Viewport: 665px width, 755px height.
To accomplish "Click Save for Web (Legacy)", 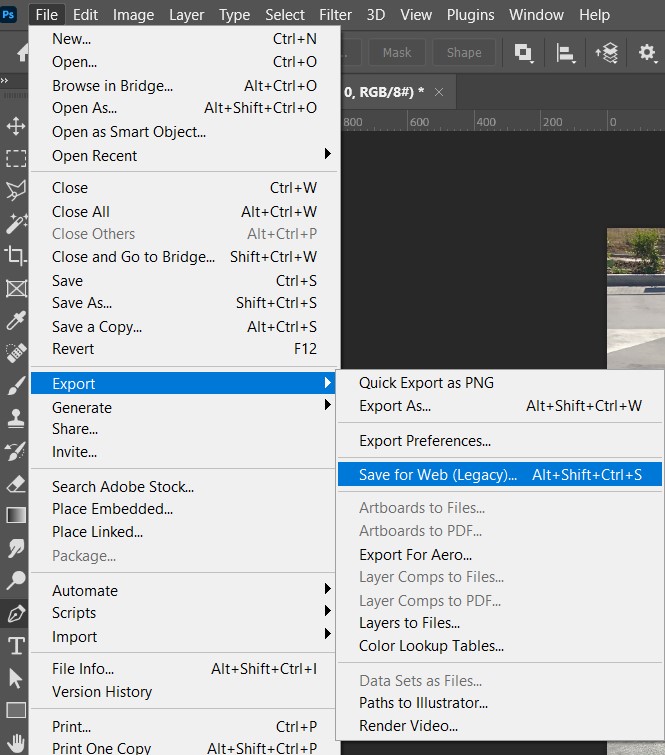I will click(x=438, y=475).
